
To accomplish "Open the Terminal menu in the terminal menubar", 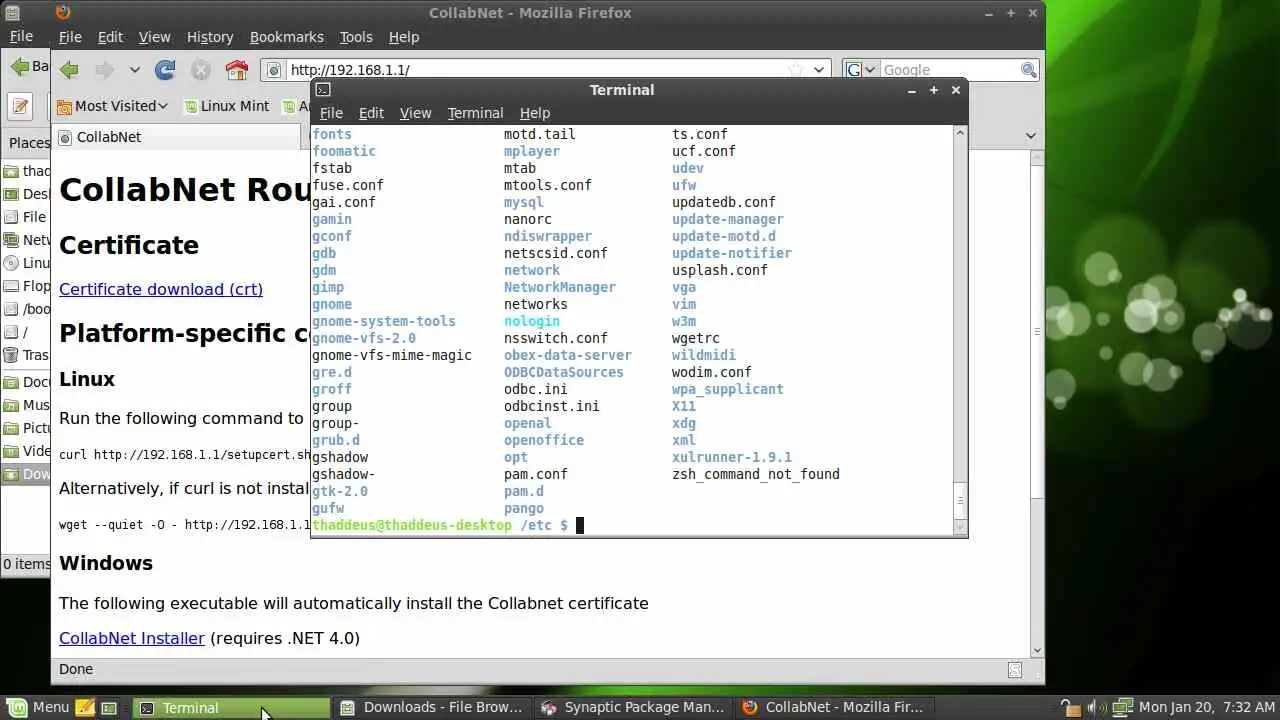I will coord(475,113).
